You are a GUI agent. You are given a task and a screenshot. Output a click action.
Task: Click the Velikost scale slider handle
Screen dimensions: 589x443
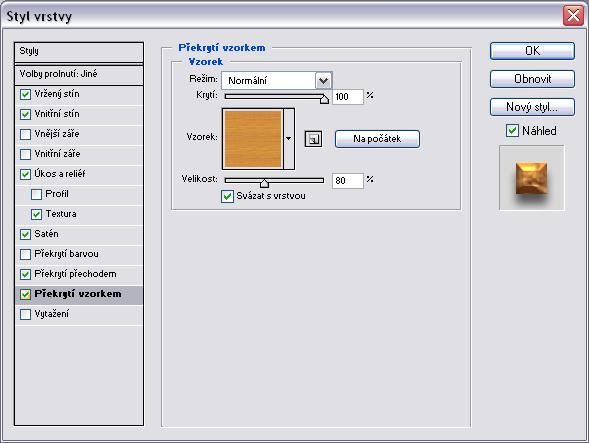(264, 183)
